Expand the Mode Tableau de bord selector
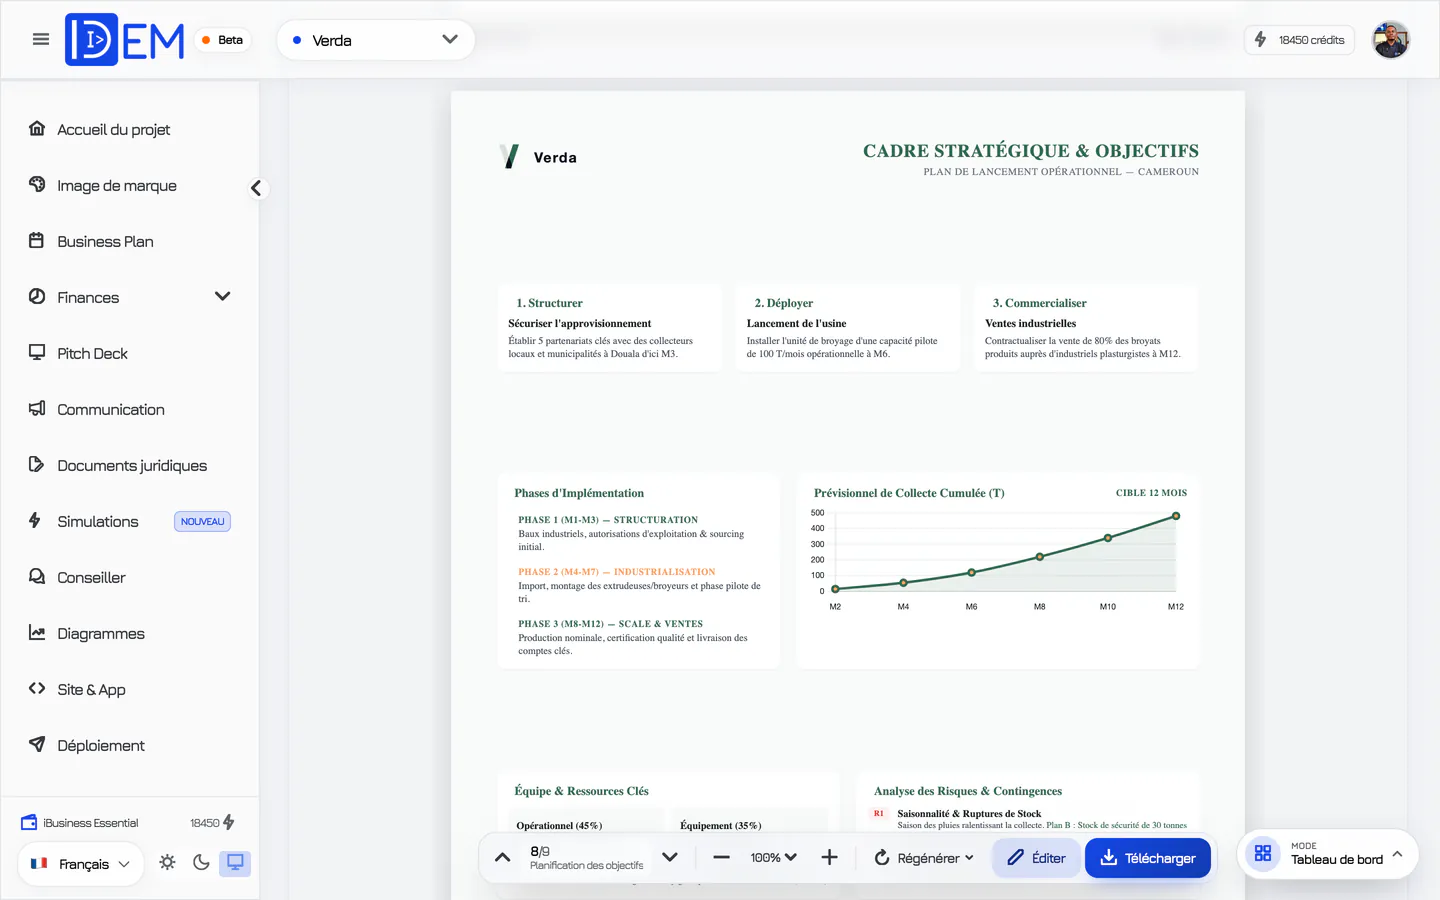 [1328, 854]
